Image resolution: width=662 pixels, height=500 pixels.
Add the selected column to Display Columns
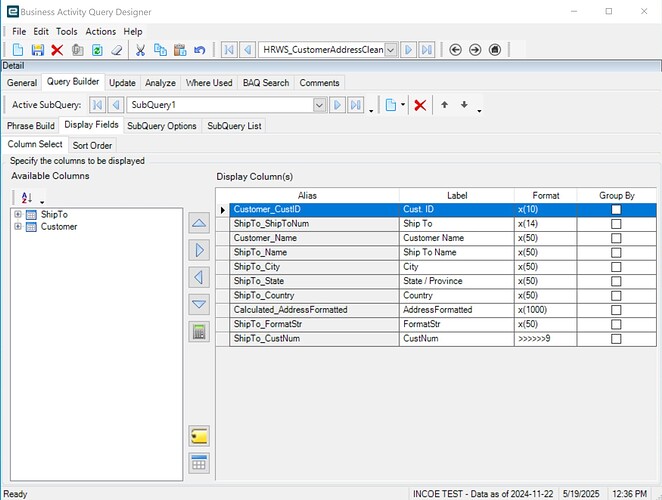pos(199,250)
